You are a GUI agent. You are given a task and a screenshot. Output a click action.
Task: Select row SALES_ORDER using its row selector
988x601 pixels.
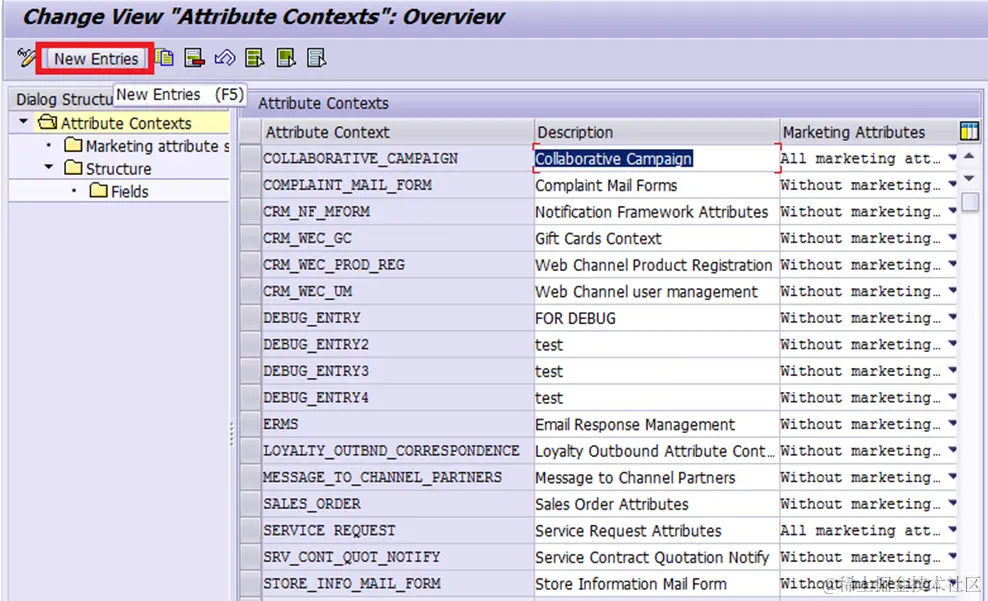point(251,504)
